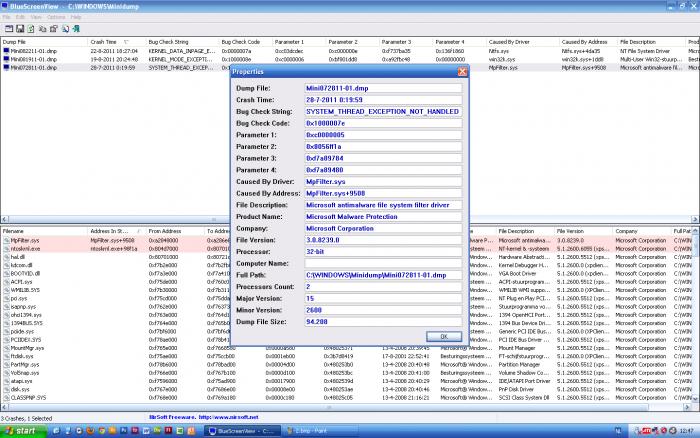The height and width of the screenshot is (438, 700).
Task: Launch Word from the quick launch bar
Action: pos(146,431)
